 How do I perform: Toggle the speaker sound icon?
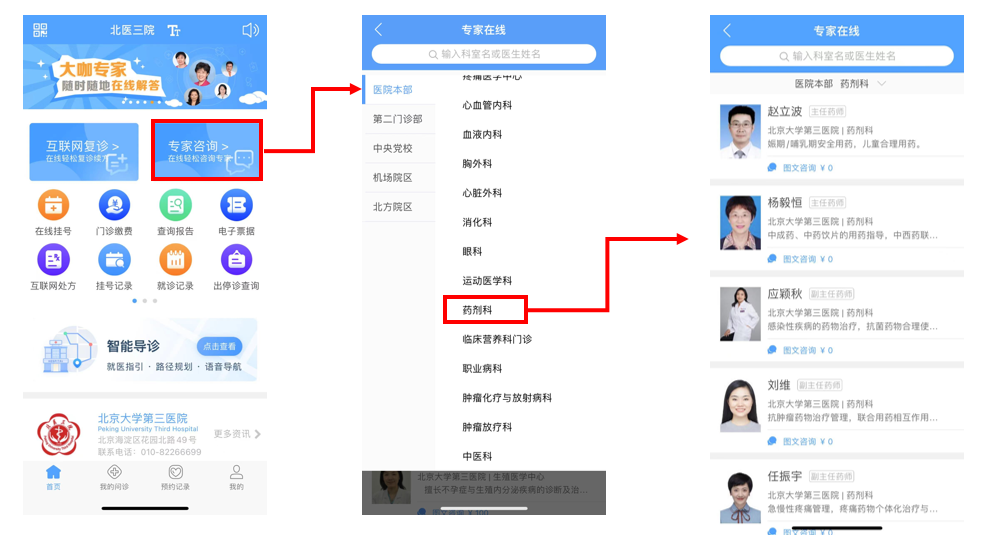pyautogui.click(x=250, y=30)
